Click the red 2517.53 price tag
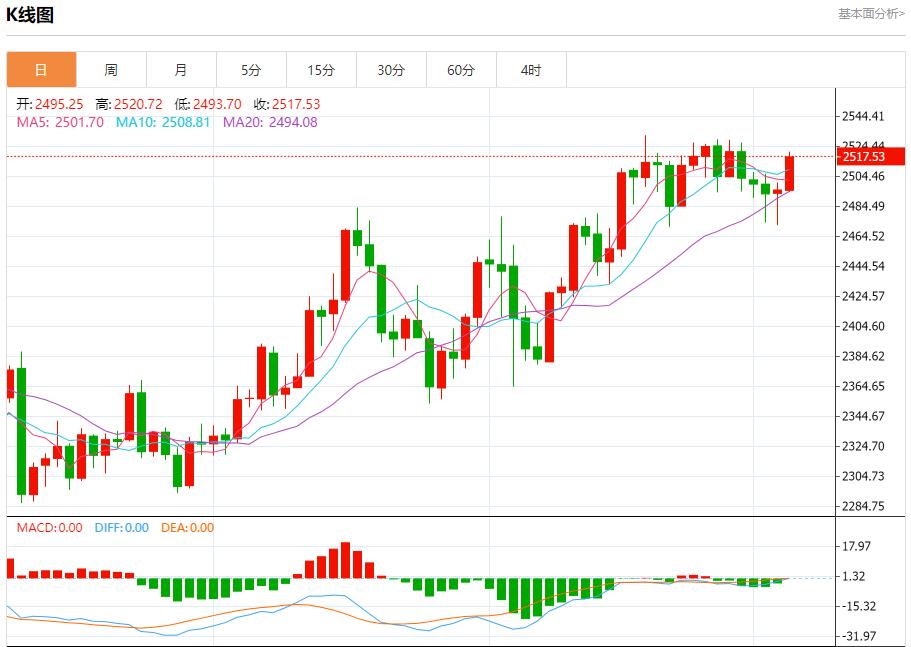This screenshot has height=647, width=911. [x=868, y=157]
